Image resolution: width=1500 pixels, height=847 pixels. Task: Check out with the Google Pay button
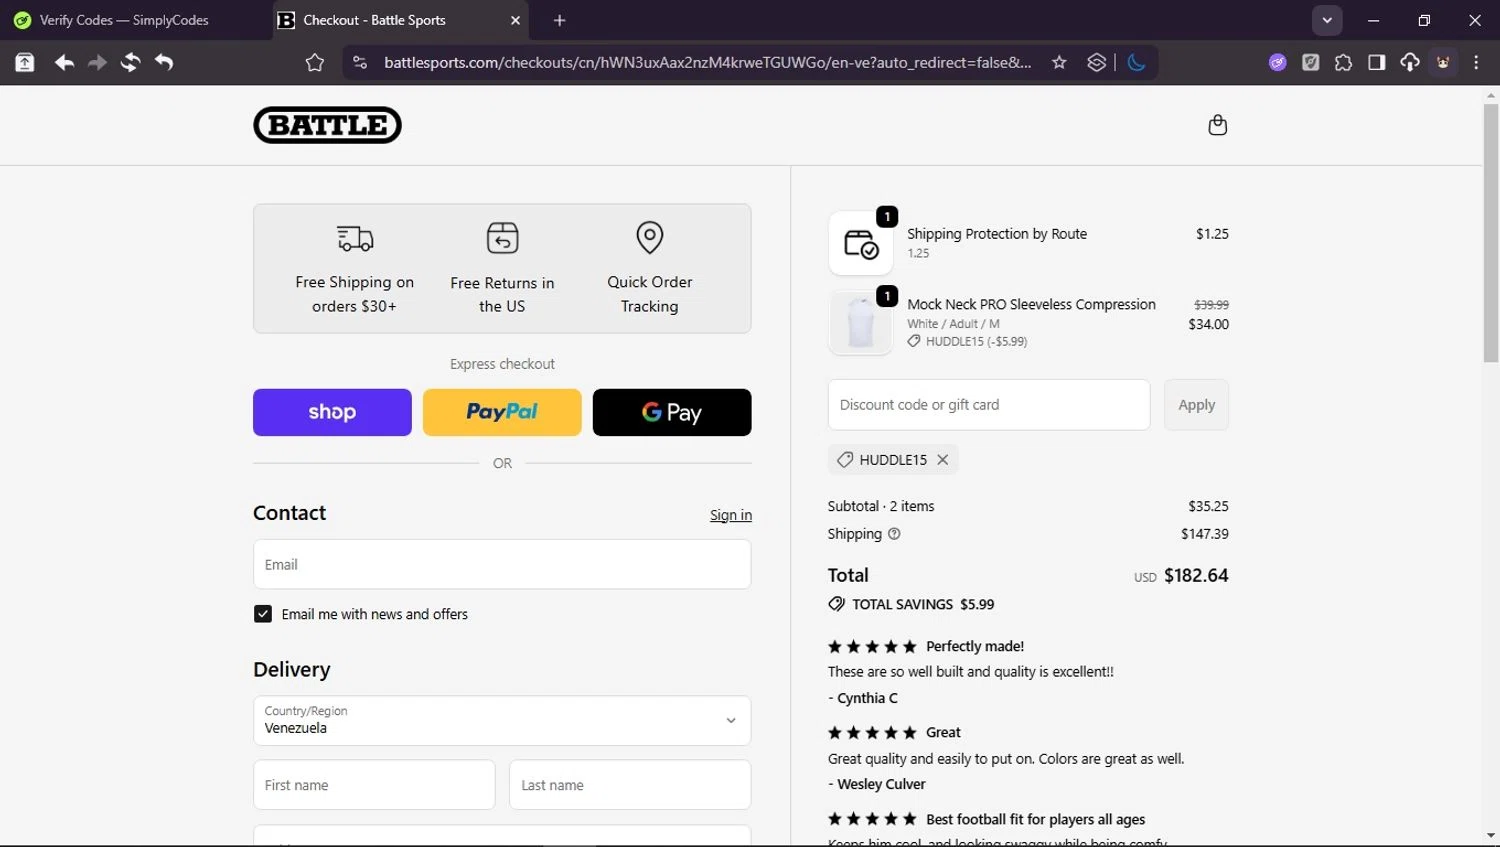tap(672, 412)
